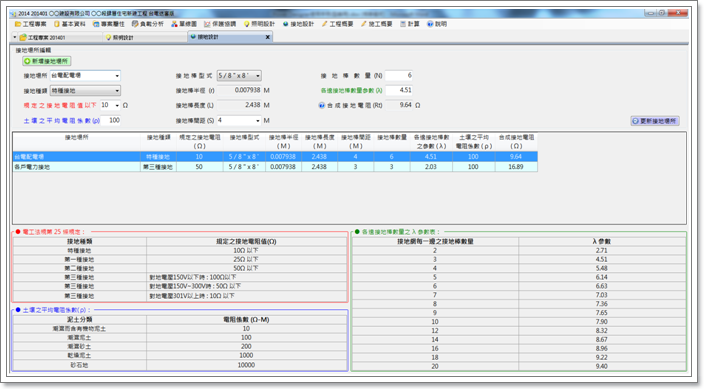Click the 泥土分類 column header
This screenshot has height=389, width=704.
click(x=79, y=320)
